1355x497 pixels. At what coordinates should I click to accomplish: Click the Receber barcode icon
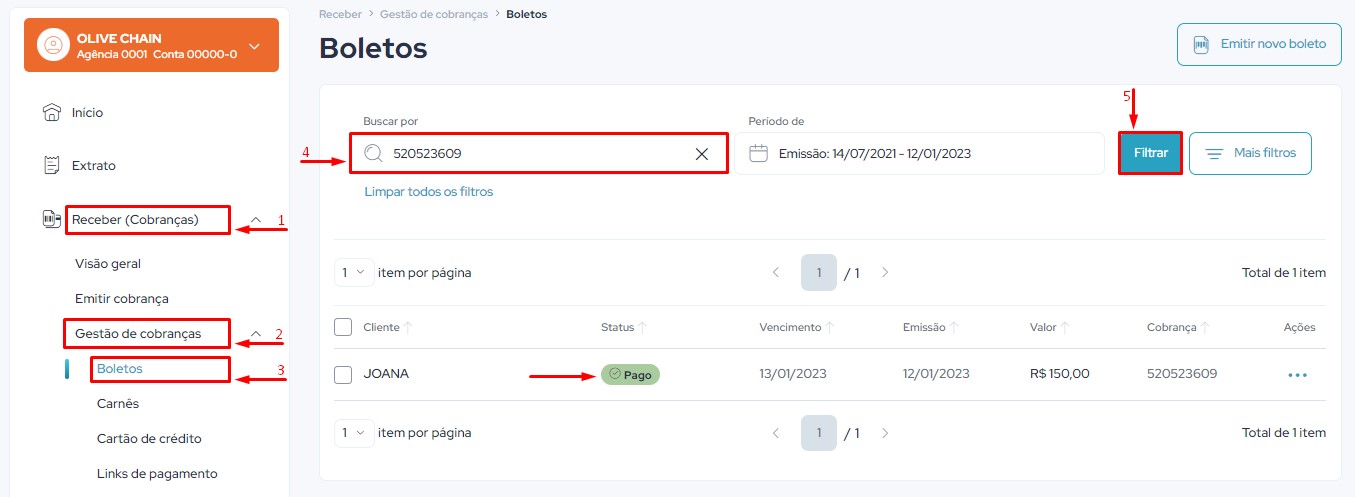point(52,218)
